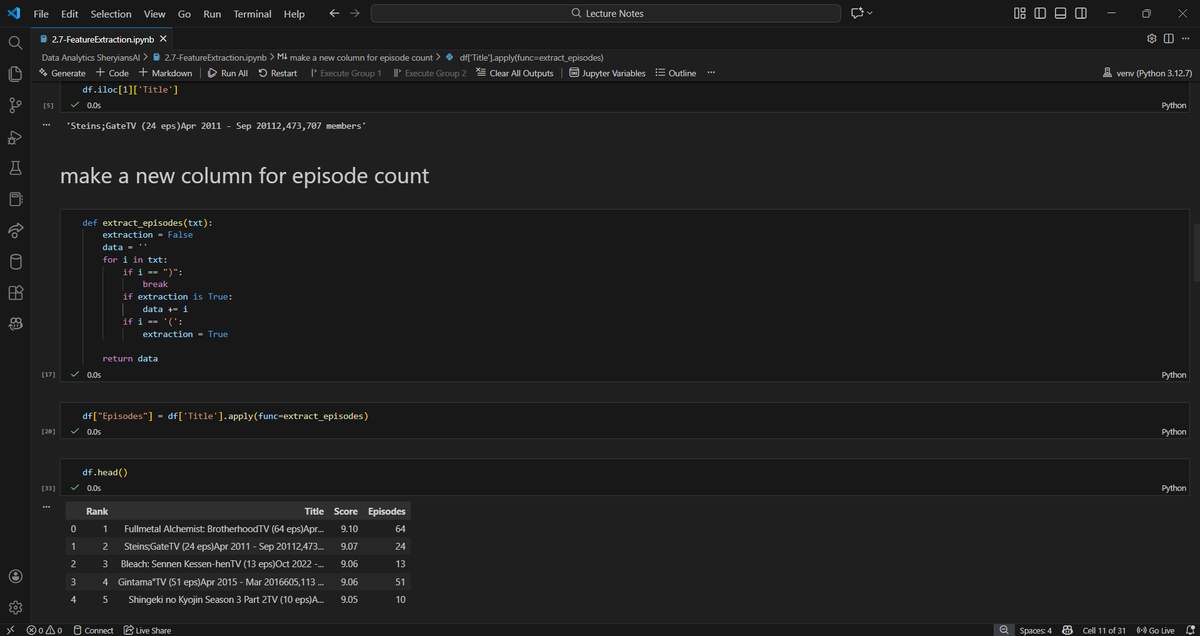Add a new Markdown cell
Screen dimensions: 1200x636
[165, 73]
